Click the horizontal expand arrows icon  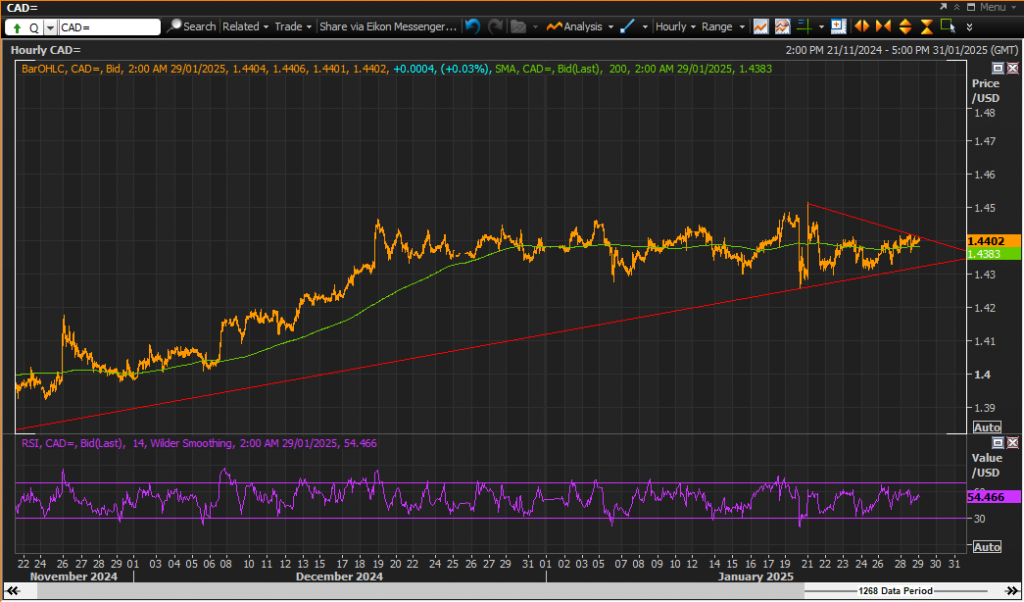point(862,27)
